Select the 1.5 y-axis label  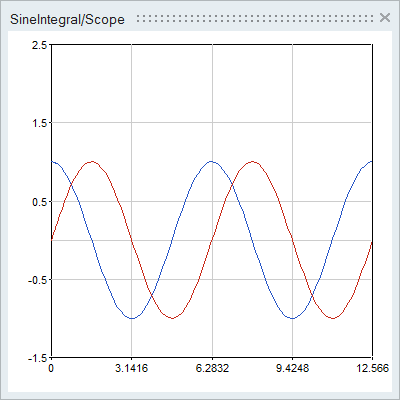click(39, 123)
